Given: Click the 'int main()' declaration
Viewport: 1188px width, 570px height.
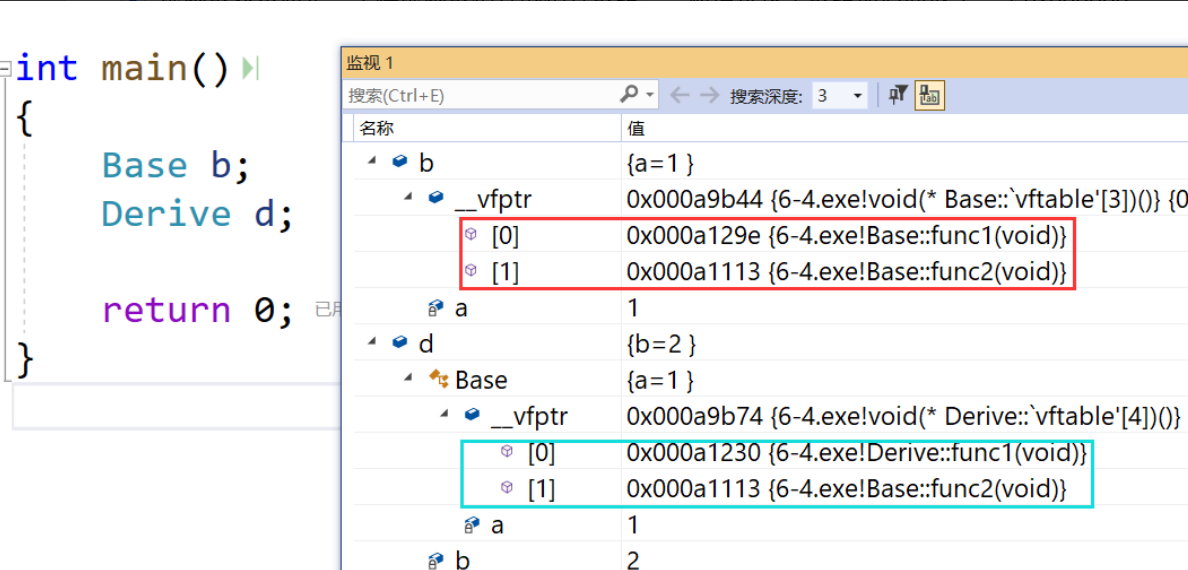Looking at the screenshot, I should pyautogui.click(x=122, y=69).
